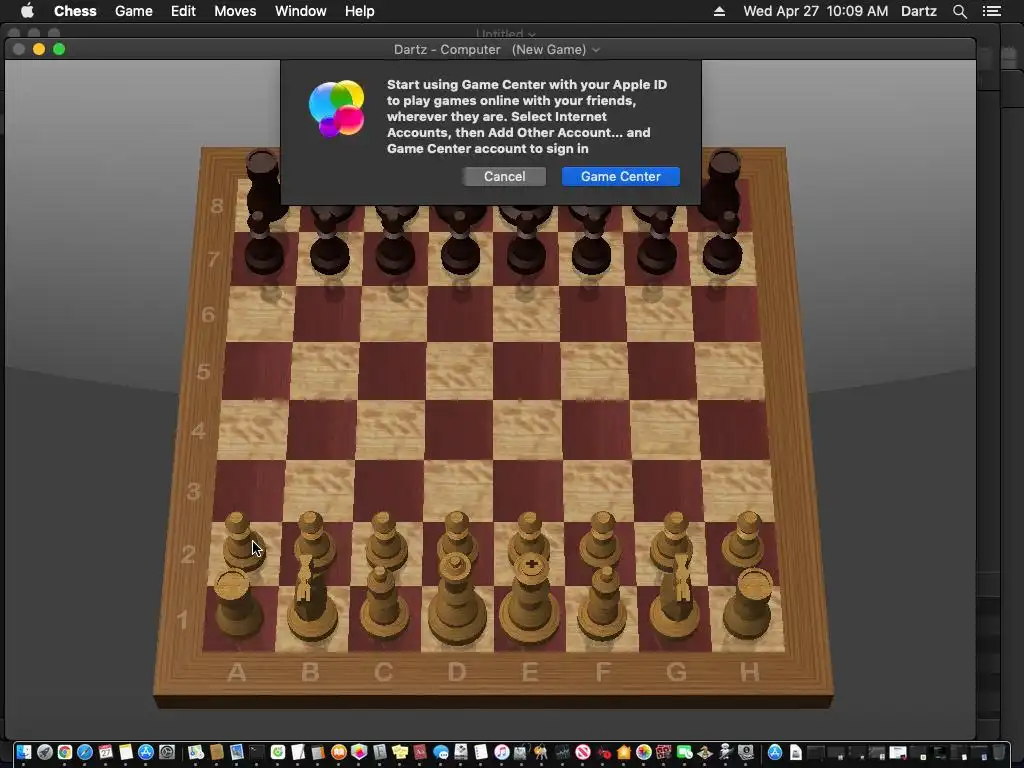Viewport: 1024px width, 768px height.
Task: Open the Help menu
Action: point(360,11)
